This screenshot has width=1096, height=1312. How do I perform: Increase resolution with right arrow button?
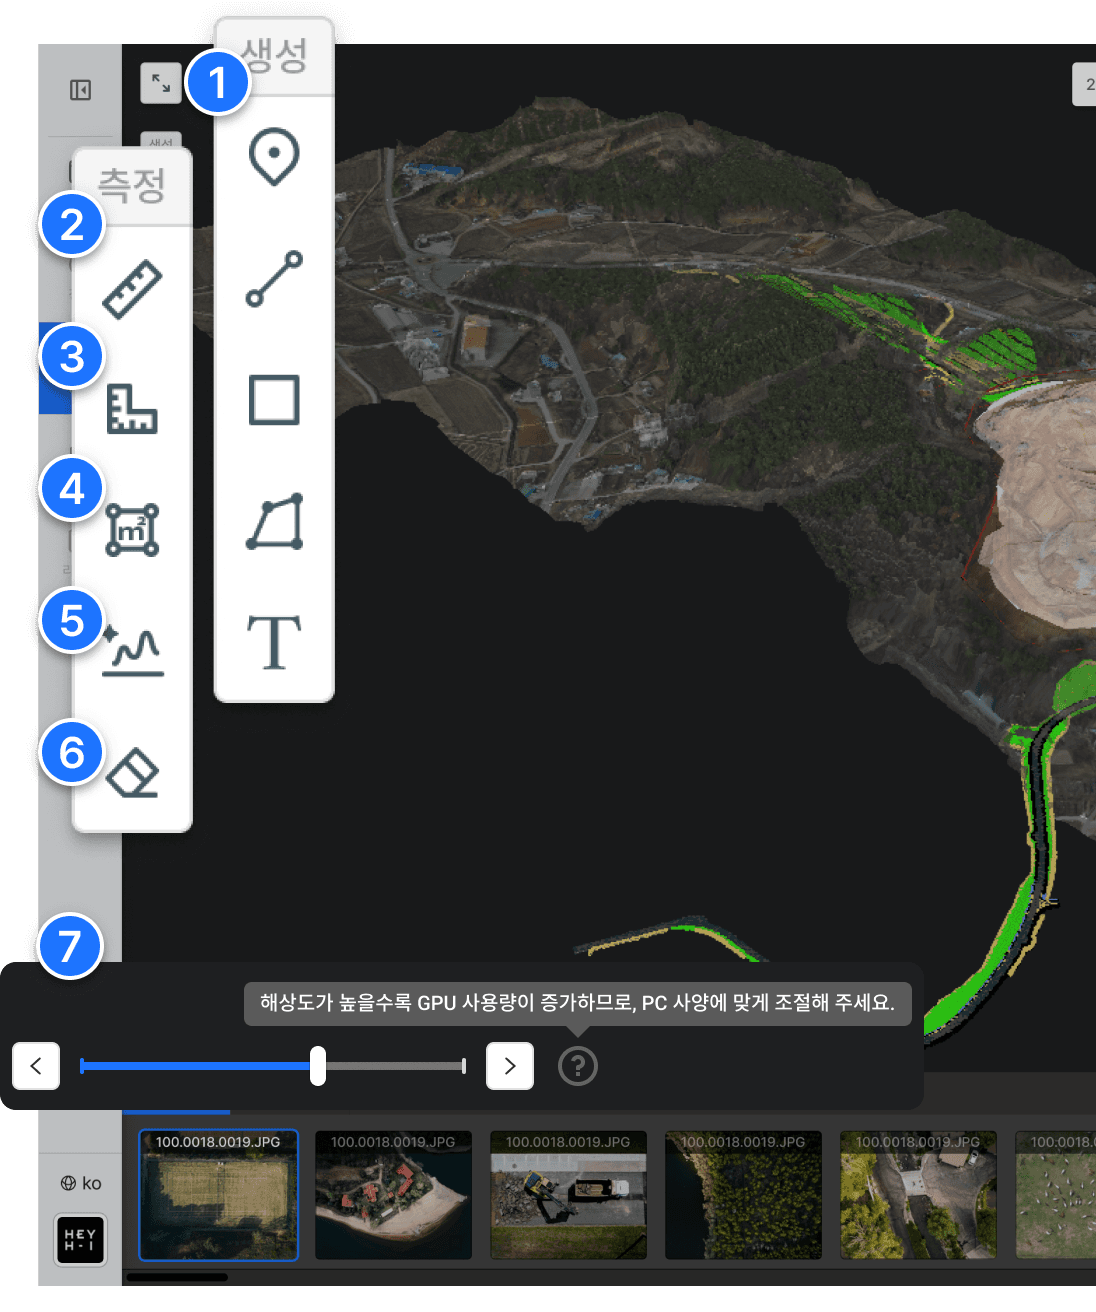point(510,1066)
